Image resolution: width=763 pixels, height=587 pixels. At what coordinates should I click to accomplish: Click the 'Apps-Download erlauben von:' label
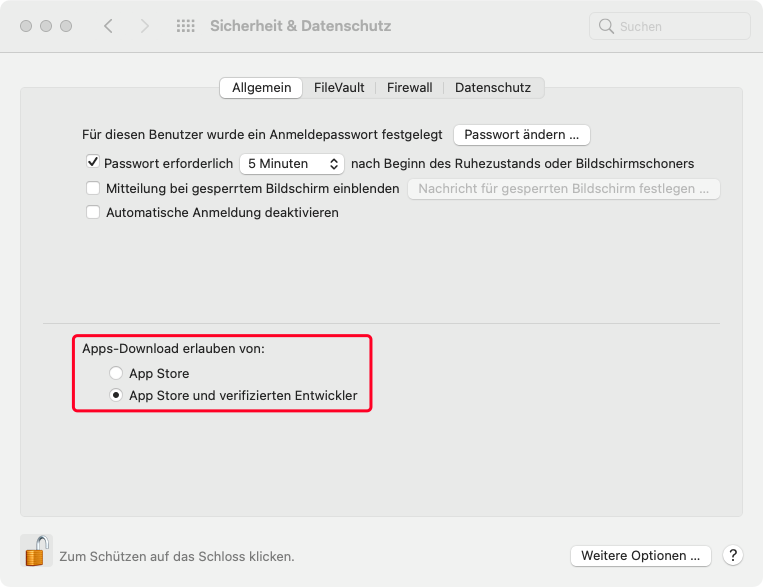coord(173,349)
